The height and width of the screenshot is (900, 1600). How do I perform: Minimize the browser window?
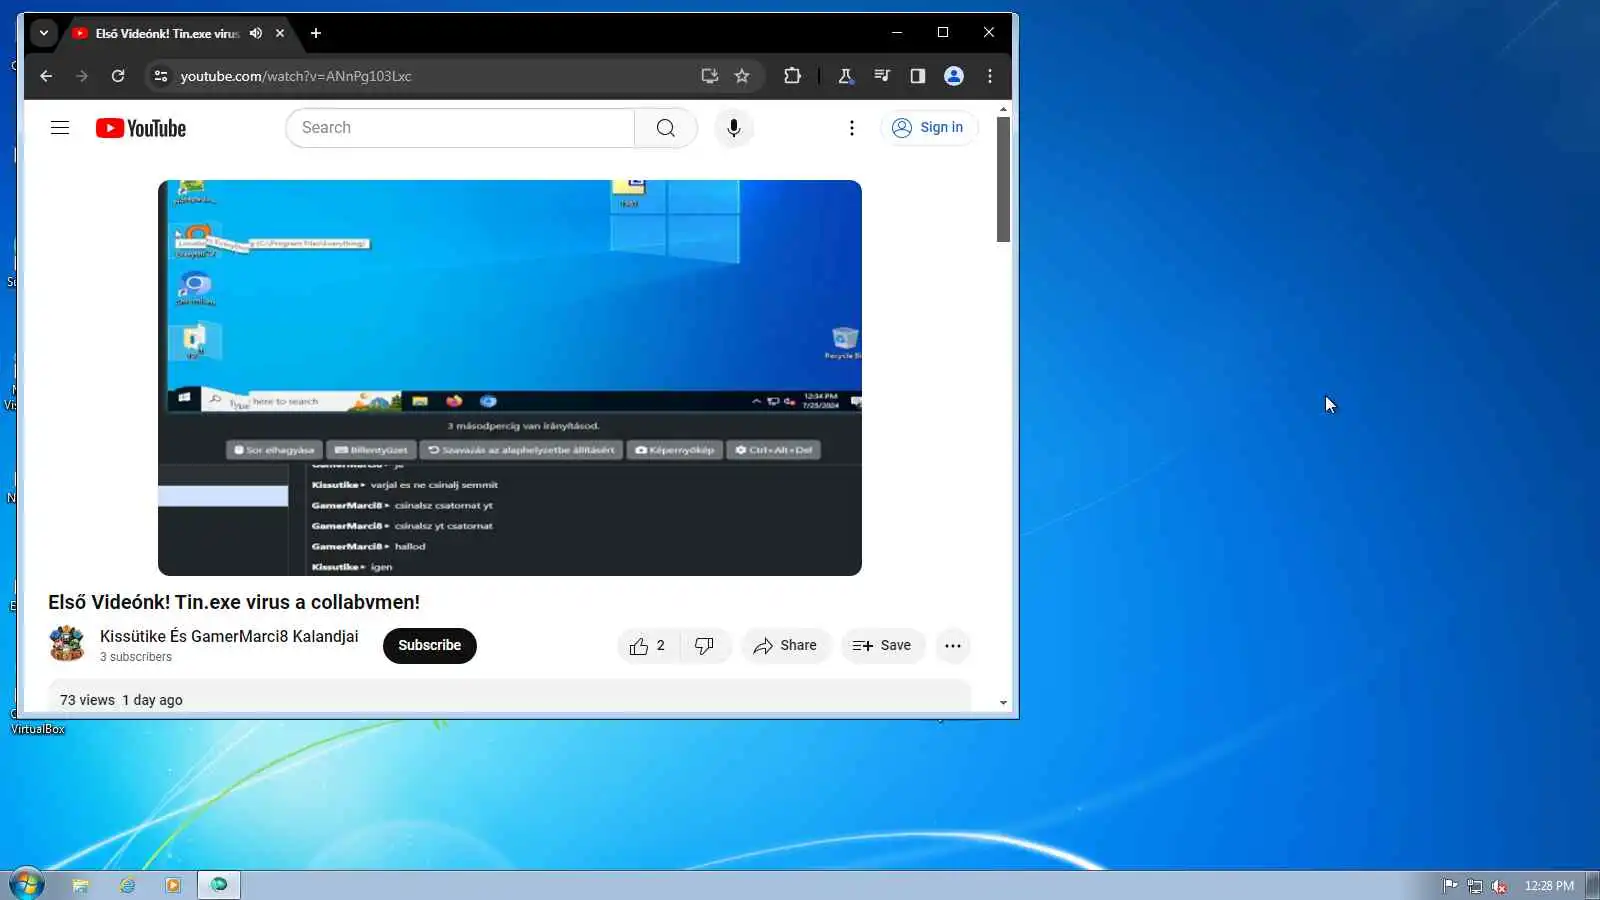point(897,33)
